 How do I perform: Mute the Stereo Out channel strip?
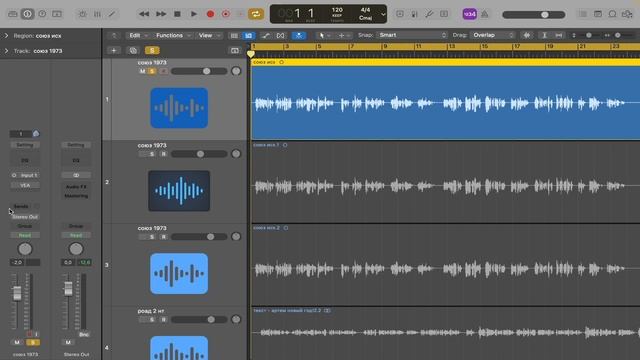(x=68, y=342)
